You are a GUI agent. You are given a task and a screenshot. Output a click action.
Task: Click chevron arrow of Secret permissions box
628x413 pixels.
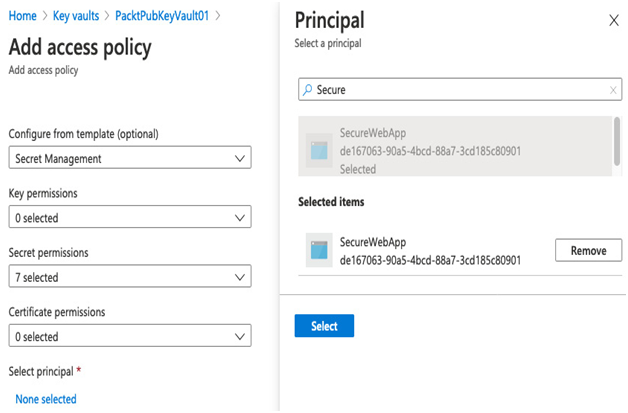[240, 277]
